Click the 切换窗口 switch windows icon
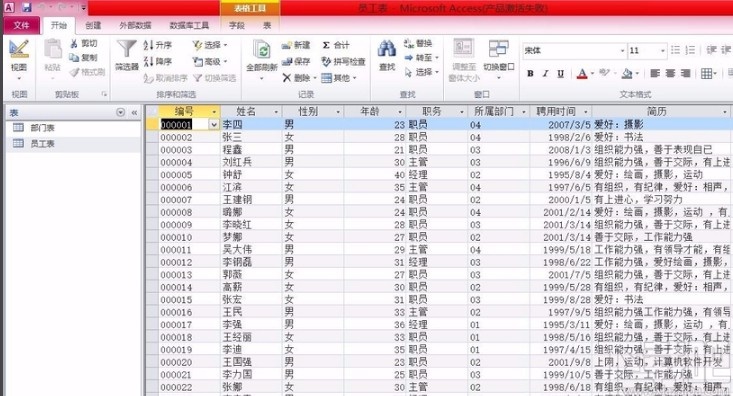Image resolution: width=733 pixels, height=396 pixels. coord(498,49)
